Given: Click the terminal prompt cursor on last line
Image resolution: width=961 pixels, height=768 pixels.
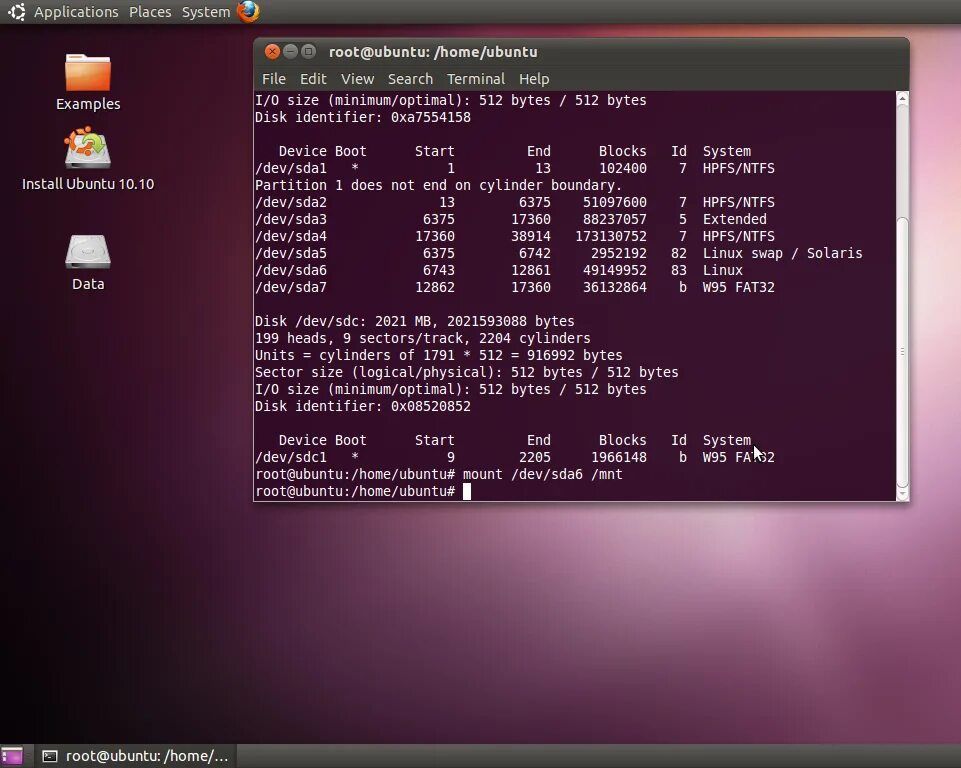Looking at the screenshot, I should (x=467, y=492).
